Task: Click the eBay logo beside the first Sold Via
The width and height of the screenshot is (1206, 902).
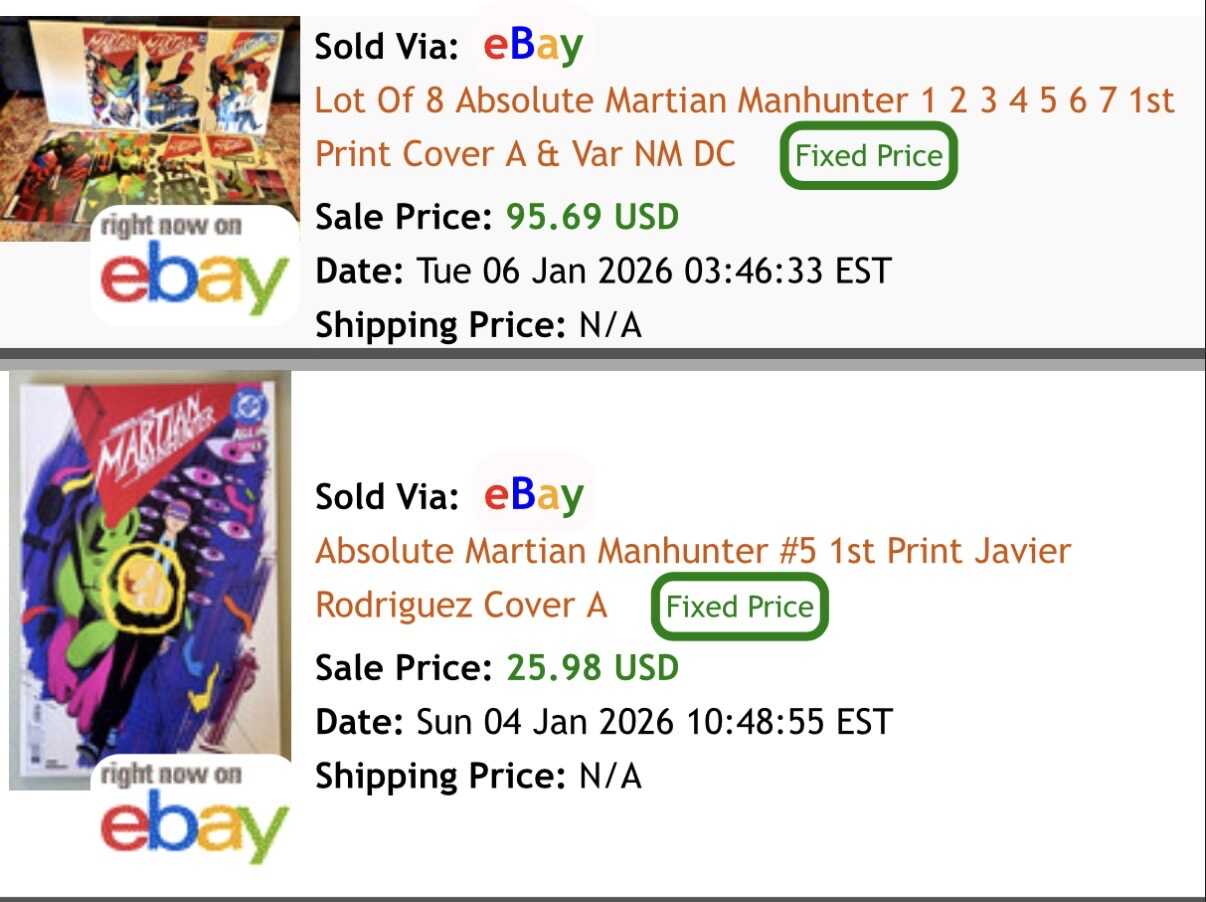Action: (533, 46)
